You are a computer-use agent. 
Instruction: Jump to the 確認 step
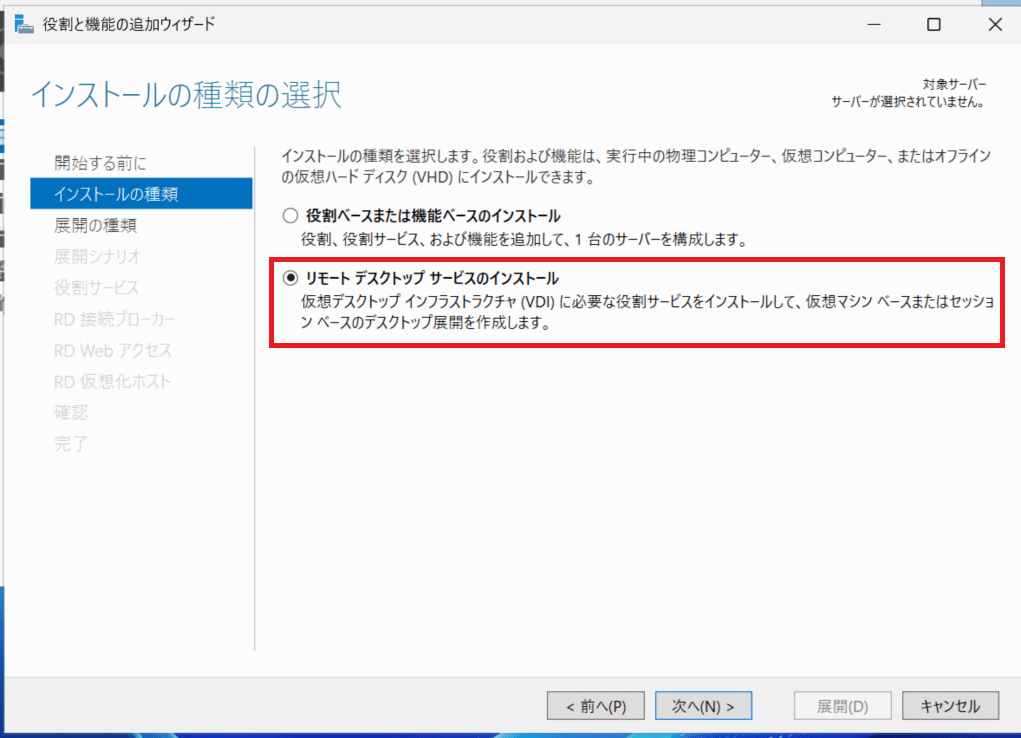pos(71,412)
